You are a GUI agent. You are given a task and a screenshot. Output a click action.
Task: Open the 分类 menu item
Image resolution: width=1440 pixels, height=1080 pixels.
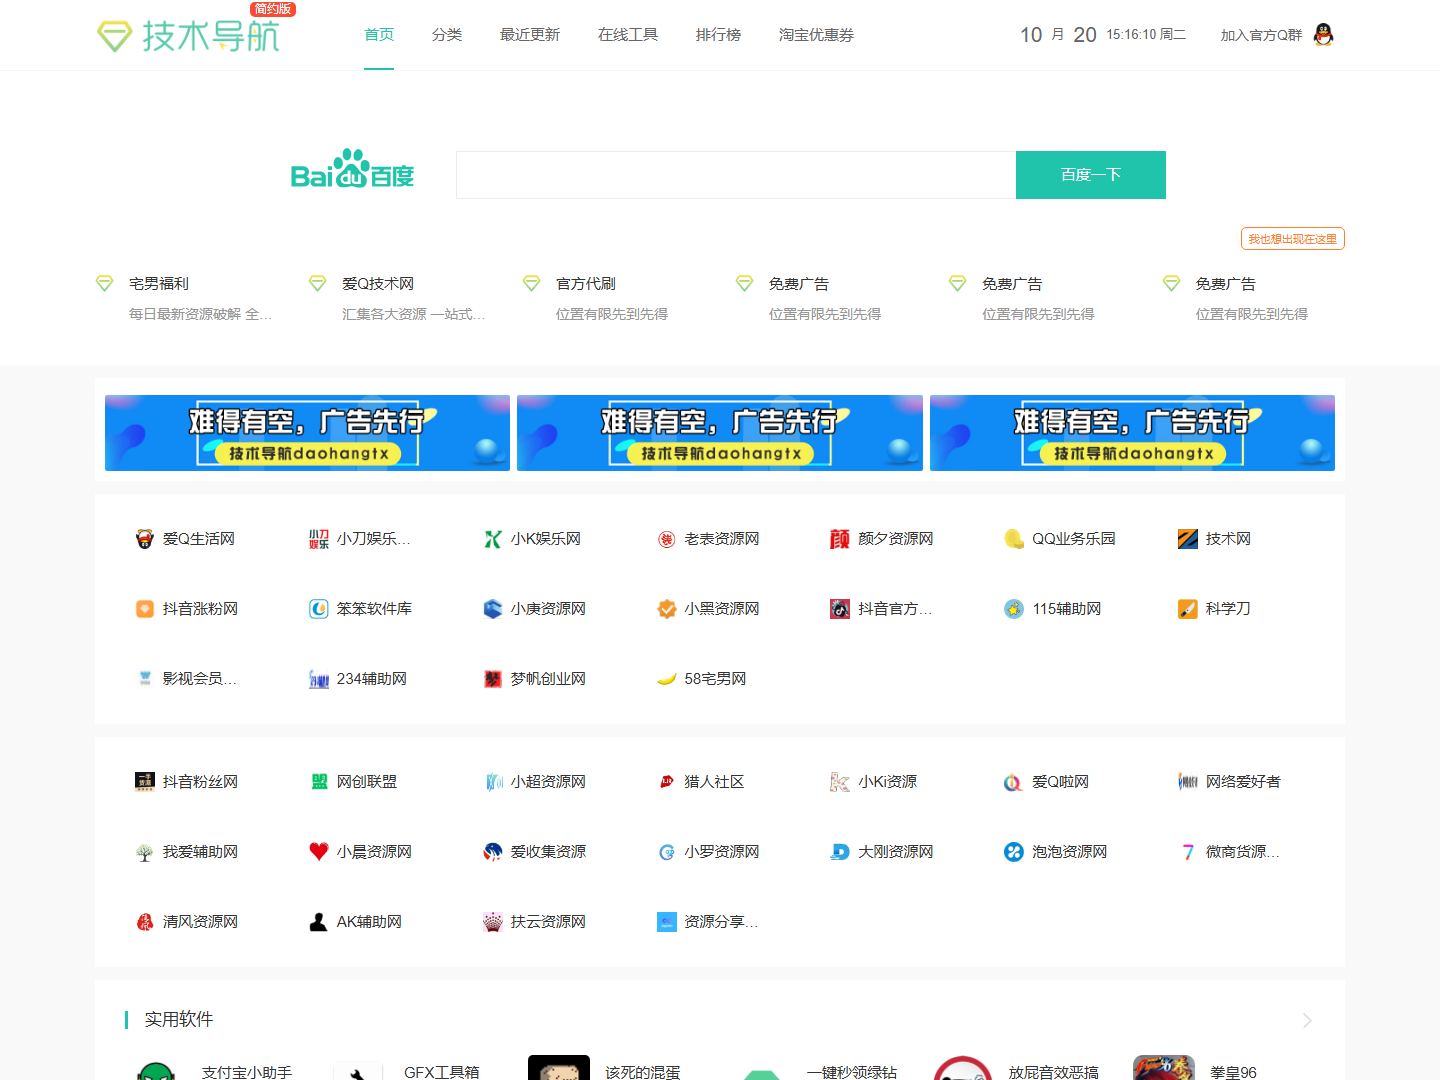[x=447, y=35]
